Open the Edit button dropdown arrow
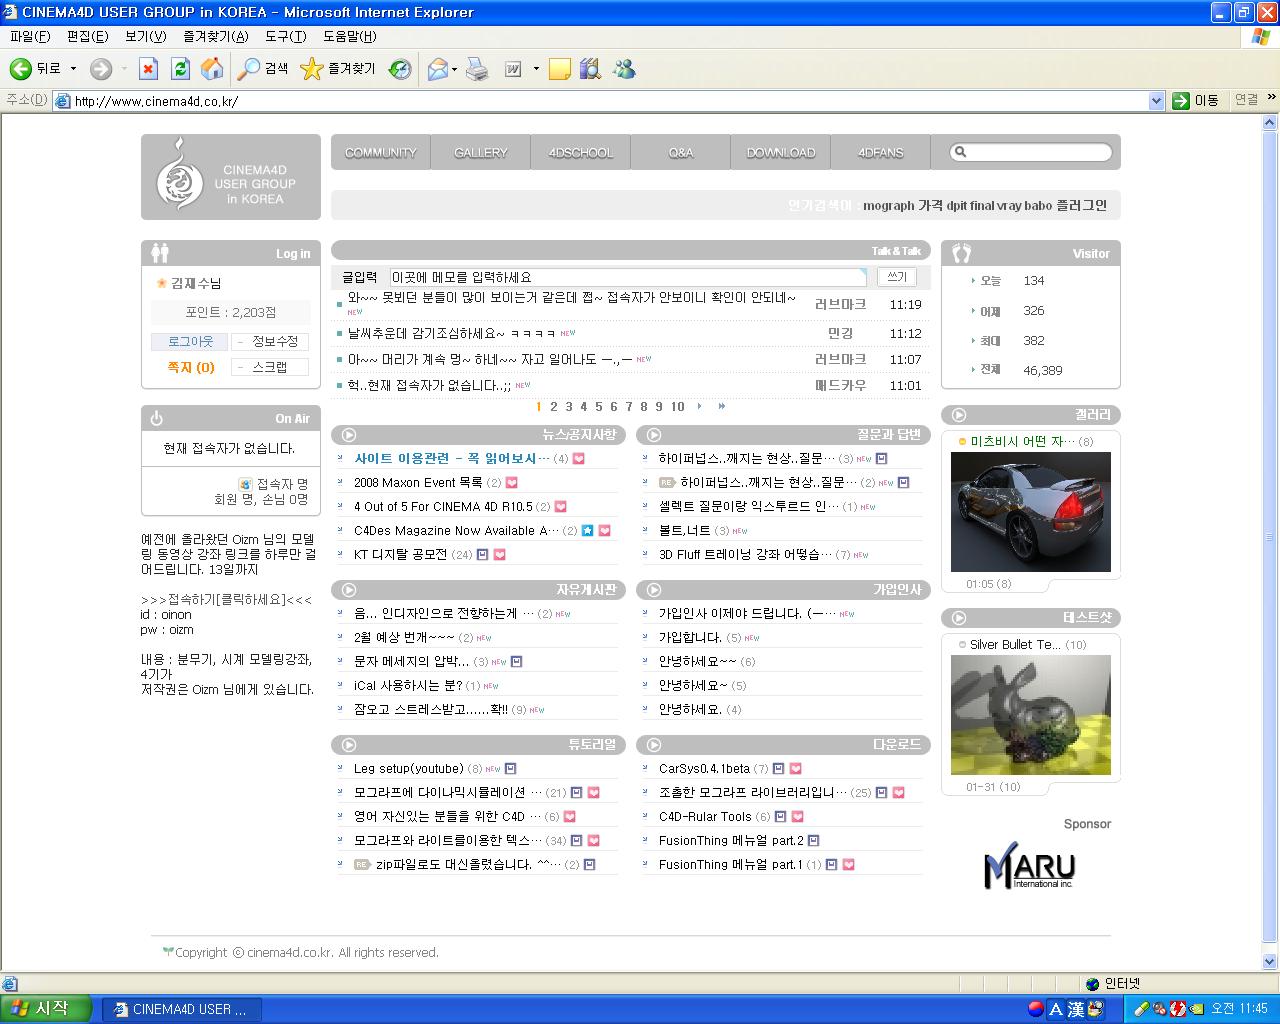The width and height of the screenshot is (1280, 1024). pyautogui.click(x=536, y=69)
